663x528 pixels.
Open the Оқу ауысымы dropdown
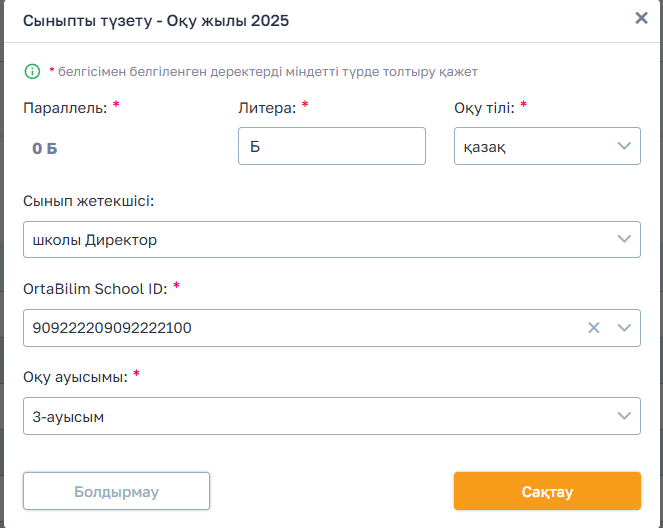pos(332,416)
